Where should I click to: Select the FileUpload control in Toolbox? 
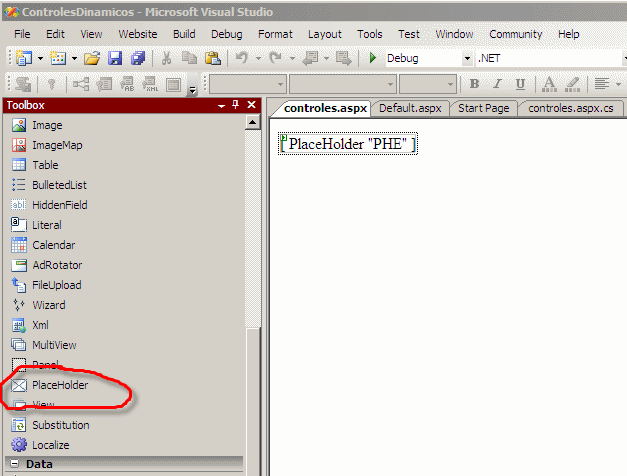pos(56,285)
